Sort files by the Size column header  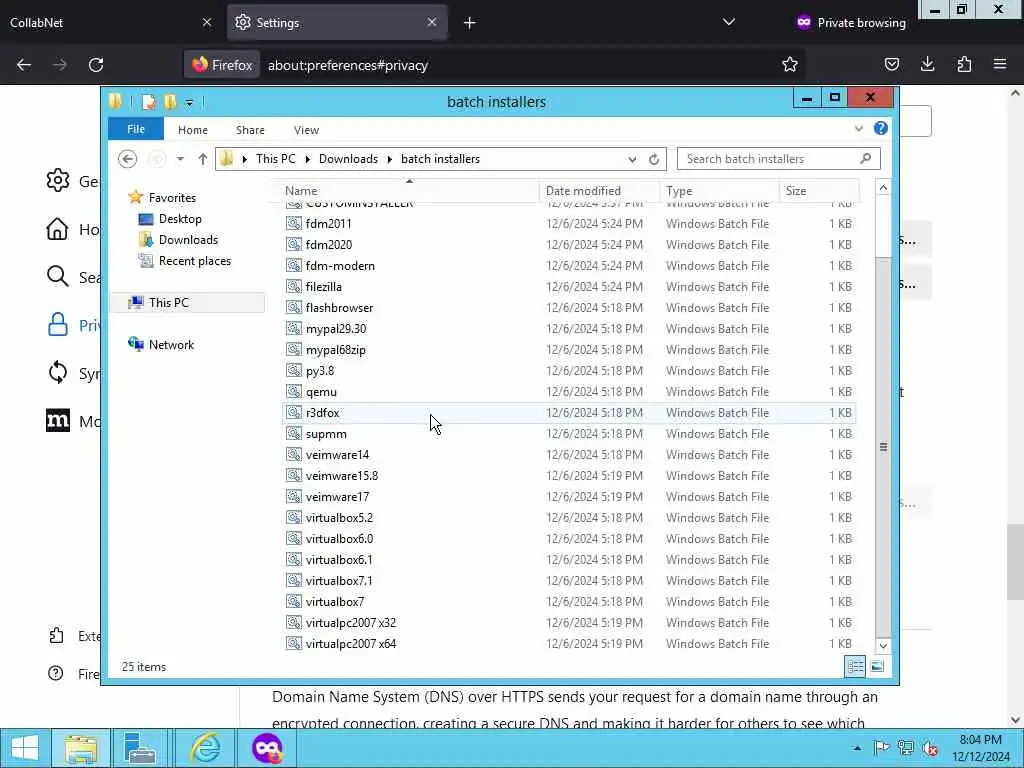tap(819, 191)
